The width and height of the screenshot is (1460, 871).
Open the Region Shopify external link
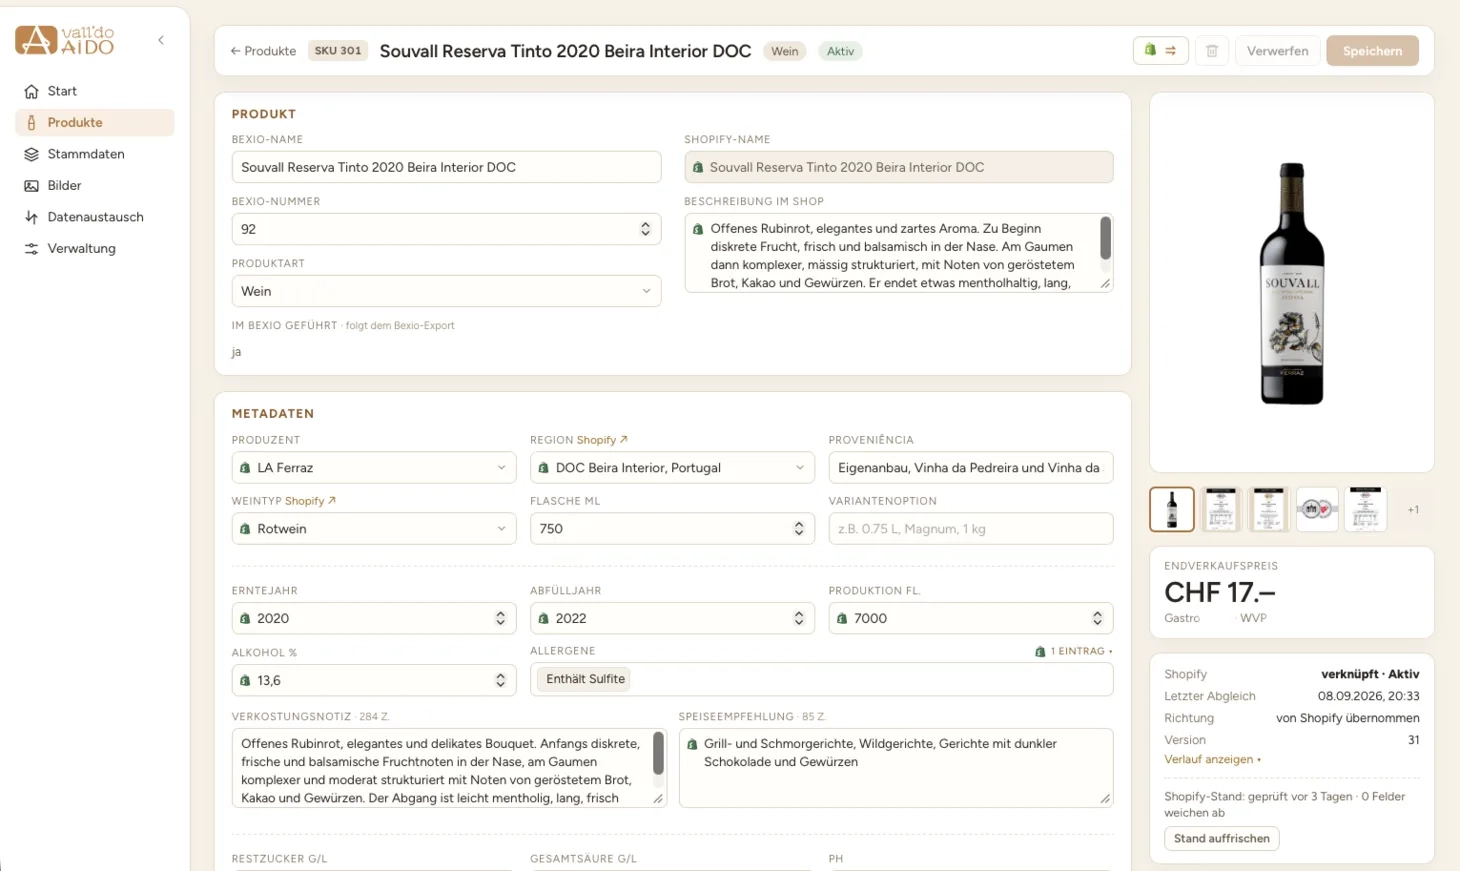point(602,440)
